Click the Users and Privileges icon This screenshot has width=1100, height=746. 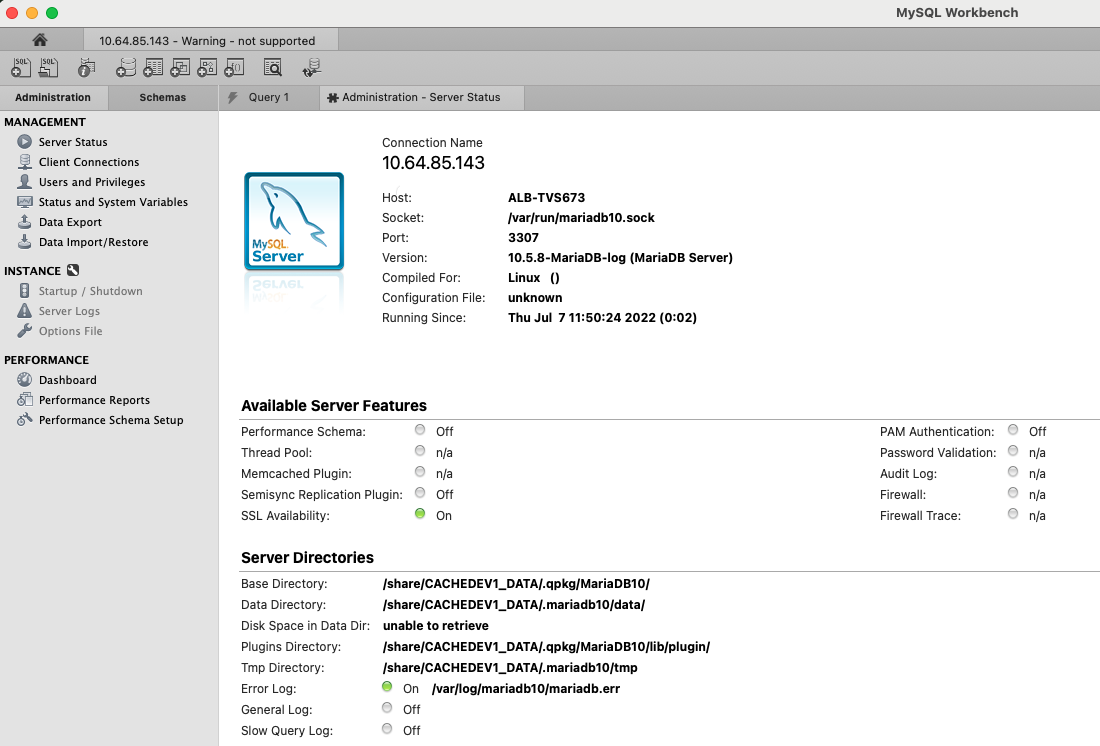pos(25,182)
